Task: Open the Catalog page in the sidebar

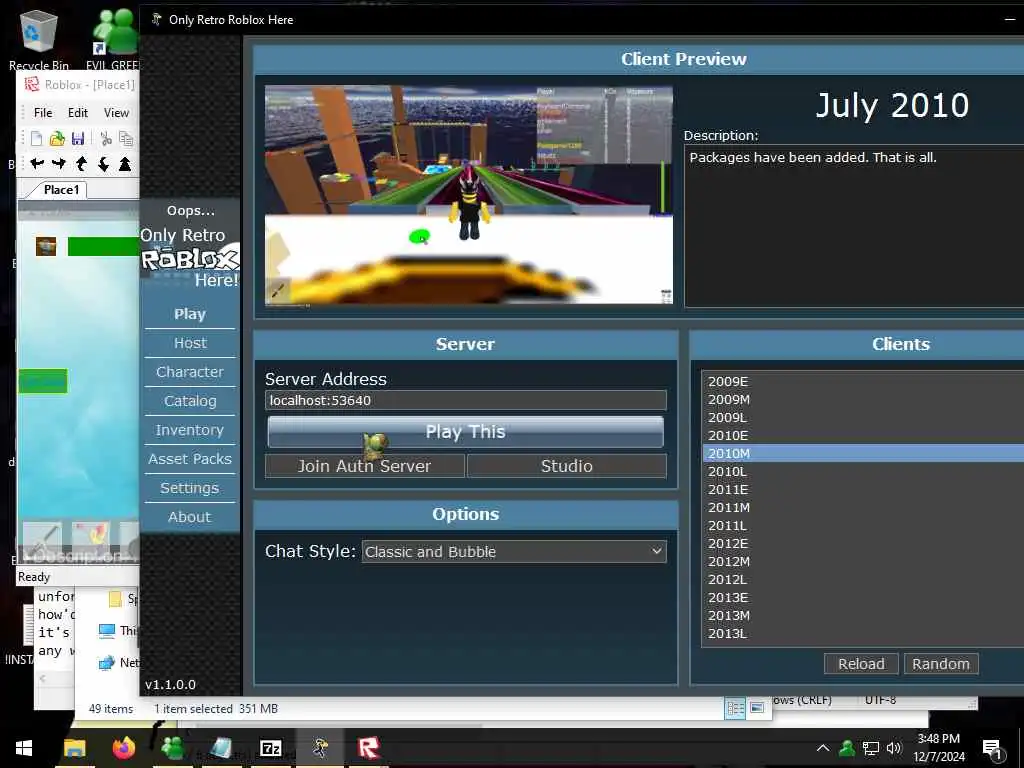Action: (189, 401)
